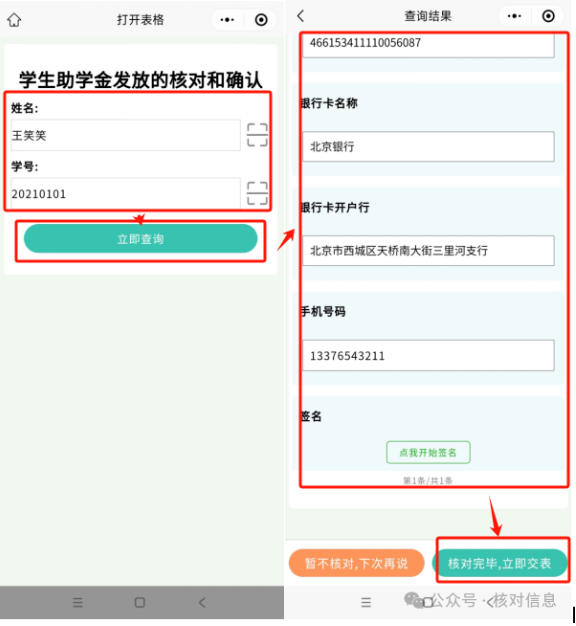Select the 手机号码 field 13376543211
The height and width of the screenshot is (626, 576).
click(x=428, y=355)
